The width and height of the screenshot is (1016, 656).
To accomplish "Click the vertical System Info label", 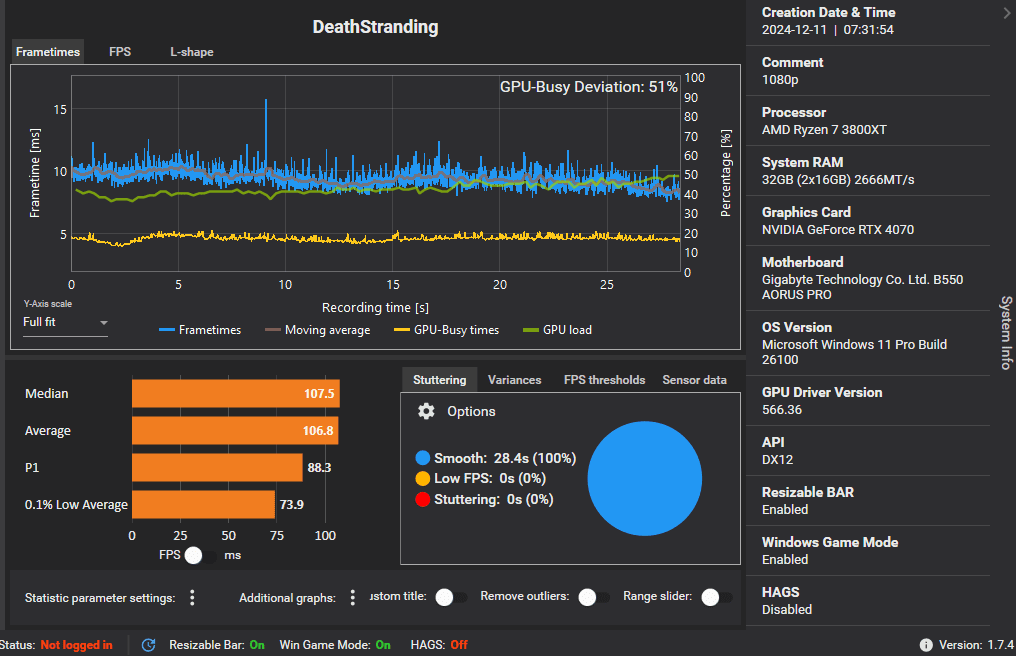I will coord(1006,333).
